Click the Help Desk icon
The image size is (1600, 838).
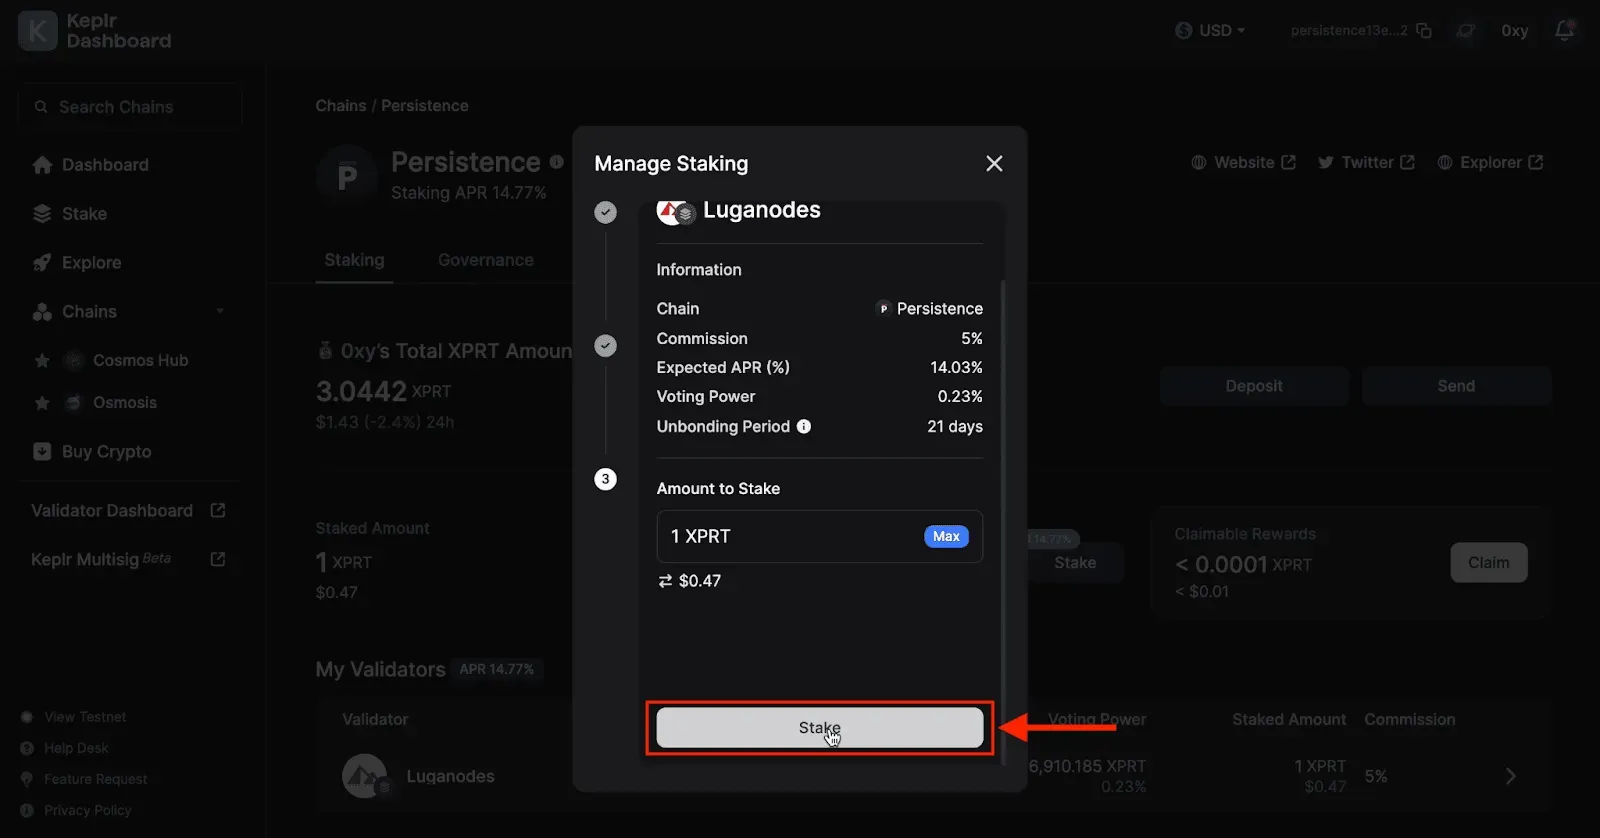[27, 748]
